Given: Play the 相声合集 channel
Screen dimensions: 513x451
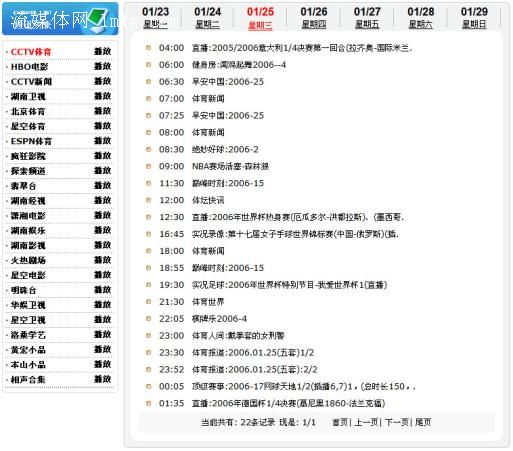Looking at the screenshot, I should tap(102, 379).
